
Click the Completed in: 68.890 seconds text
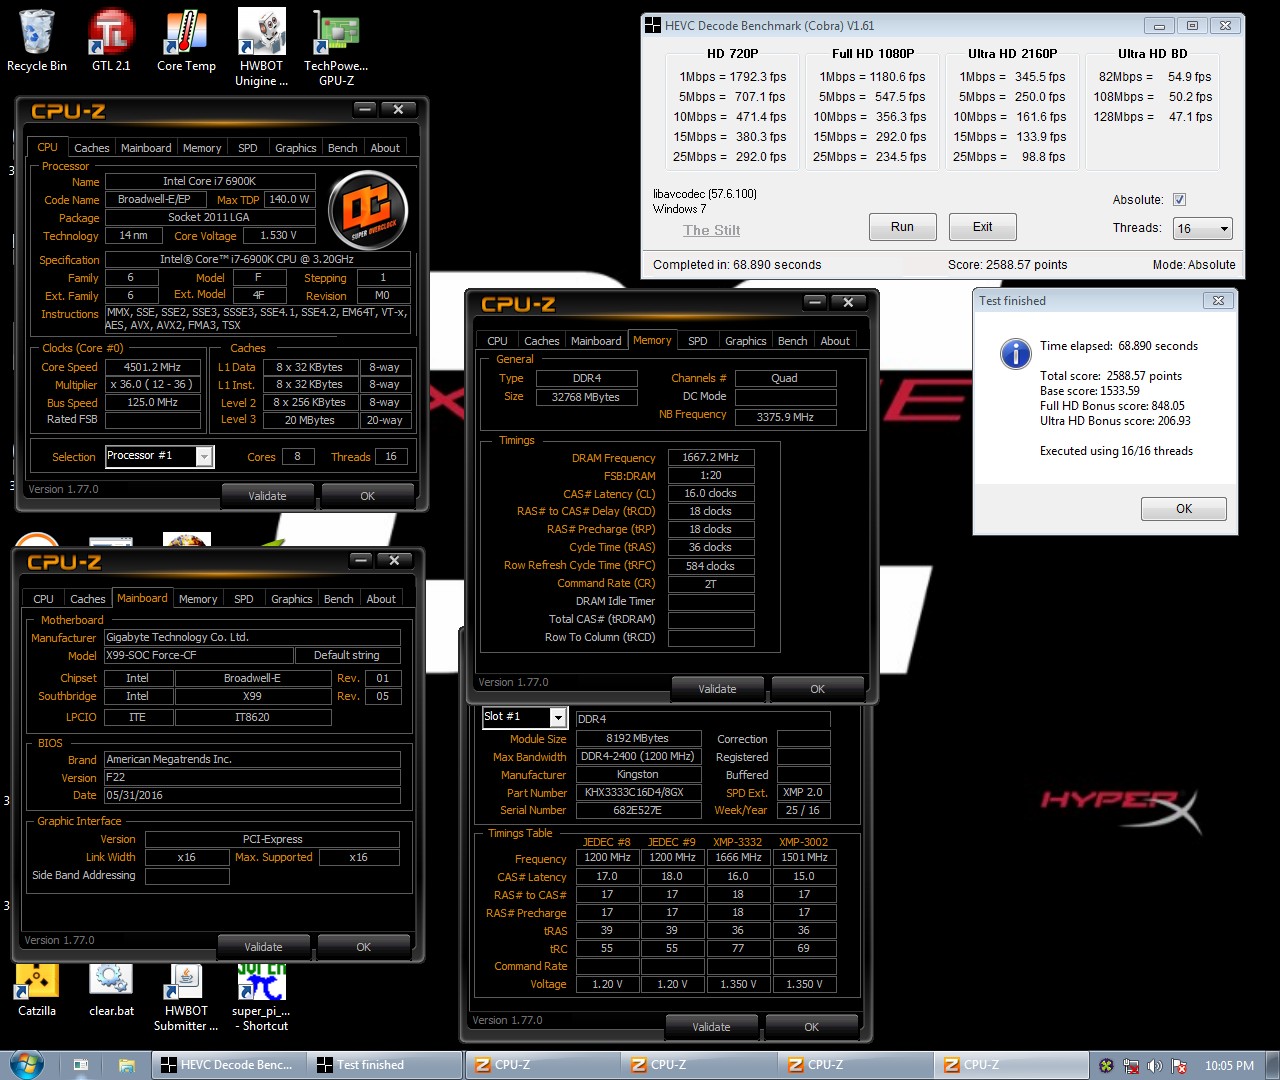pos(737,265)
